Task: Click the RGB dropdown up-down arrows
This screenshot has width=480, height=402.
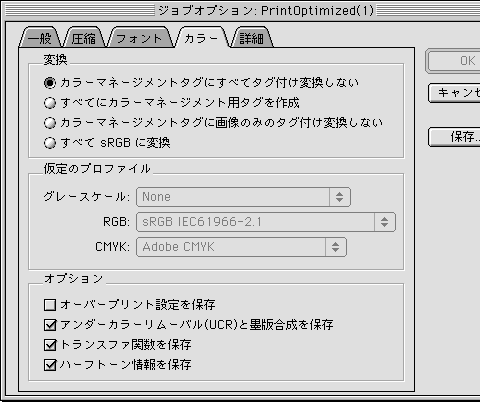Action: 385,222
